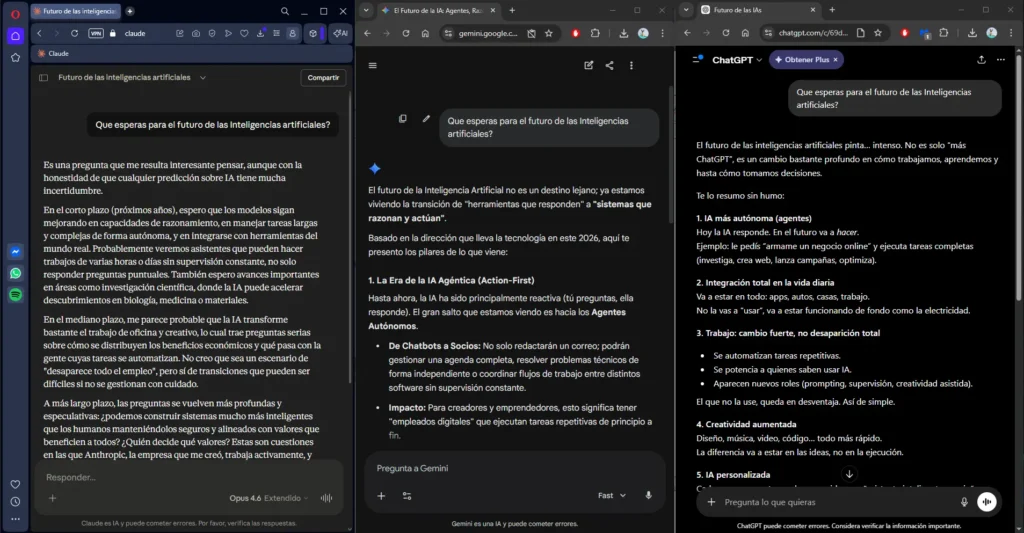This screenshot has height=533, width=1024.
Task: Take Opera snapshot with camera icon
Action: click(196, 33)
